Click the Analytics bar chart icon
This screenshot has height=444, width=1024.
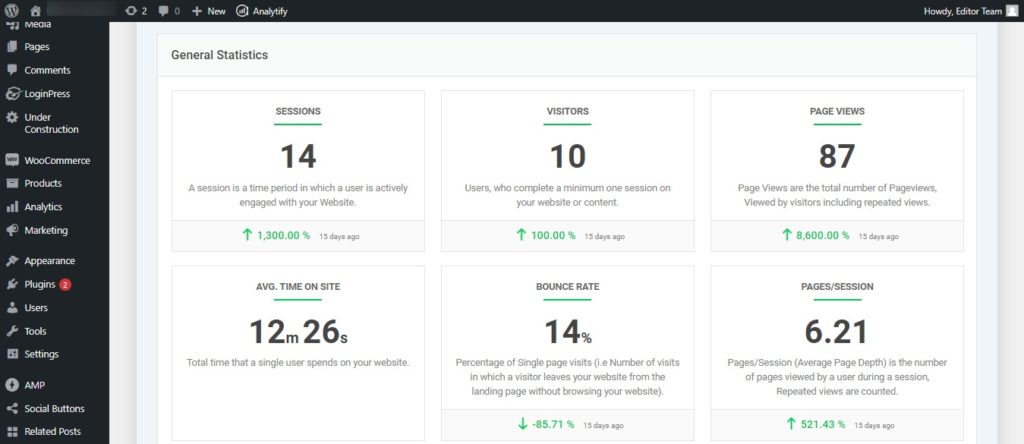12,207
